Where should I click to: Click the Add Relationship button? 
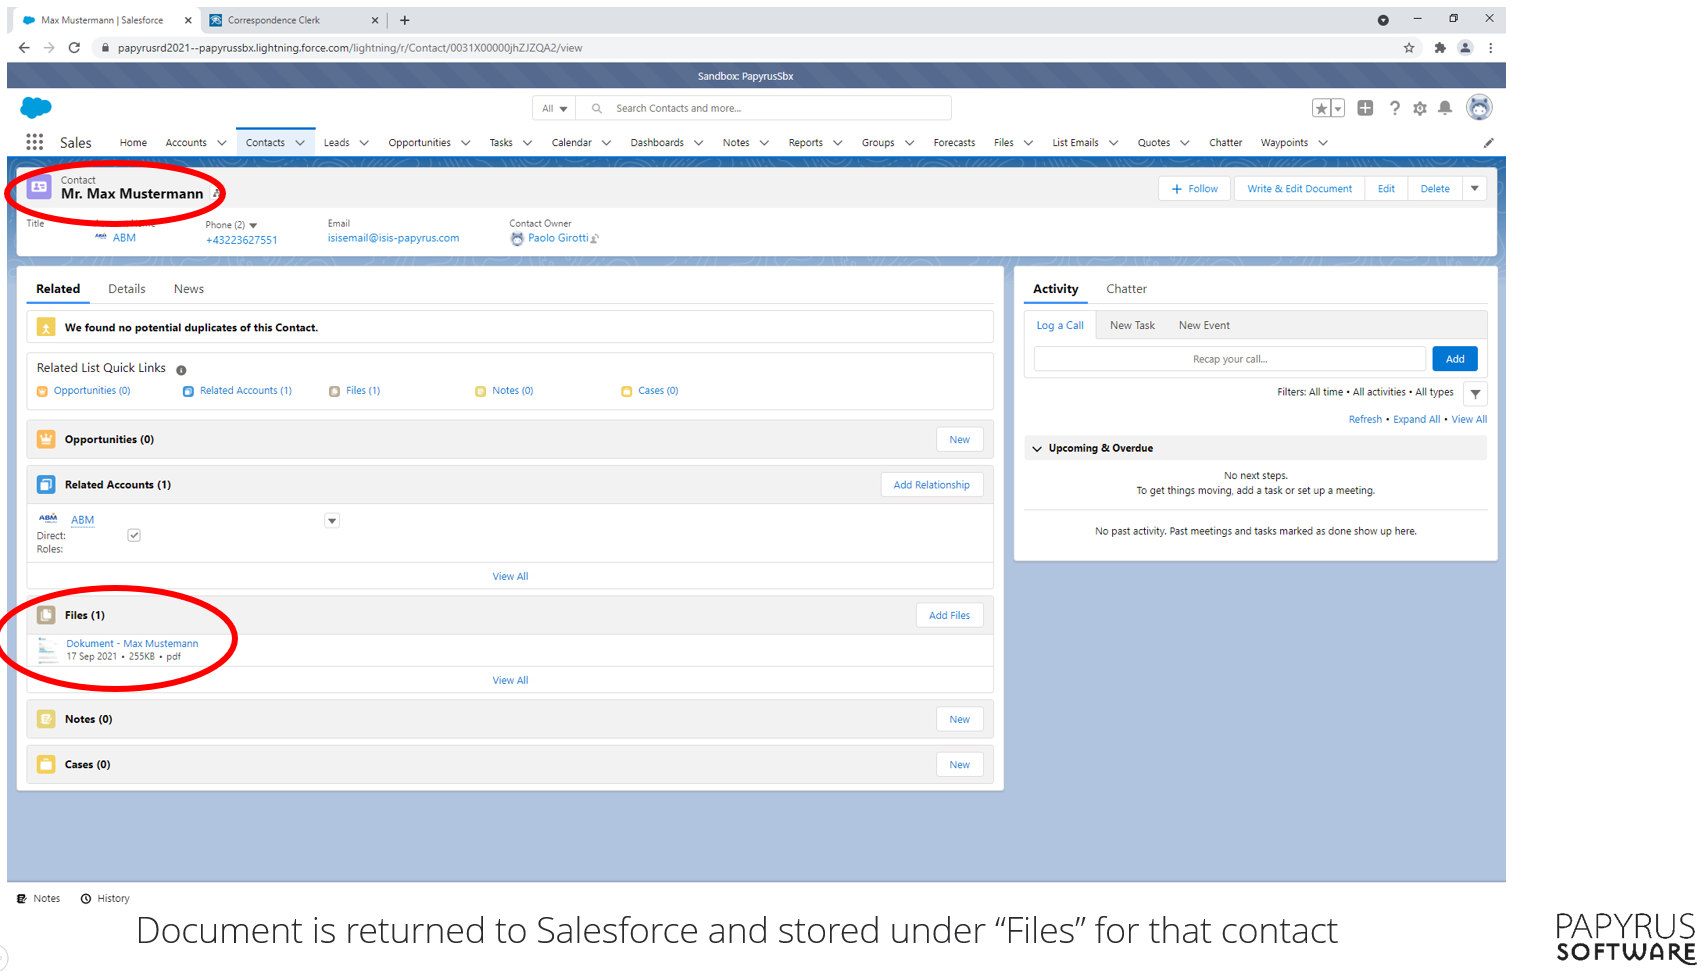(931, 485)
